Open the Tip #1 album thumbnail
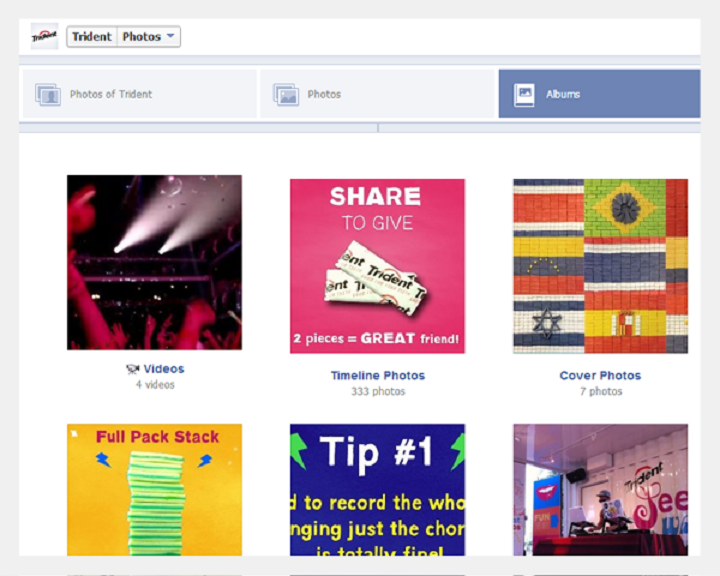Screen dimensions: 720x576 (377, 490)
